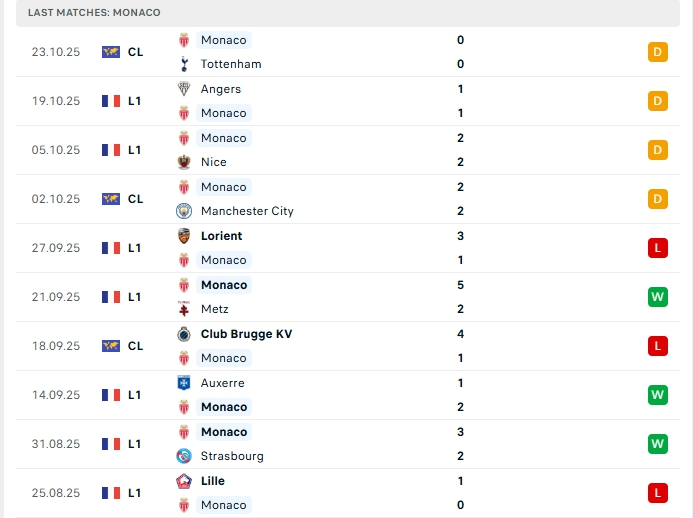Click the Manchester City crest icon

pyautogui.click(x=184, y=211)
